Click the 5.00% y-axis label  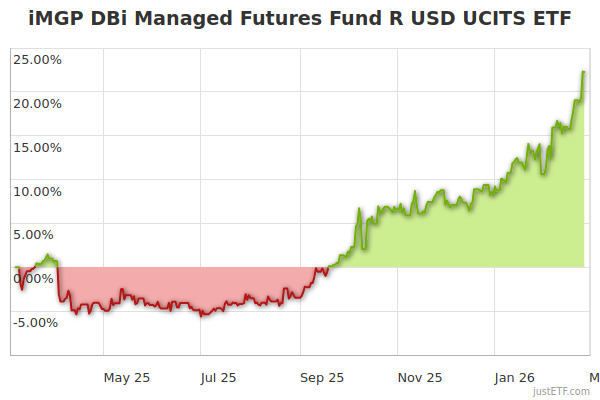40,235
